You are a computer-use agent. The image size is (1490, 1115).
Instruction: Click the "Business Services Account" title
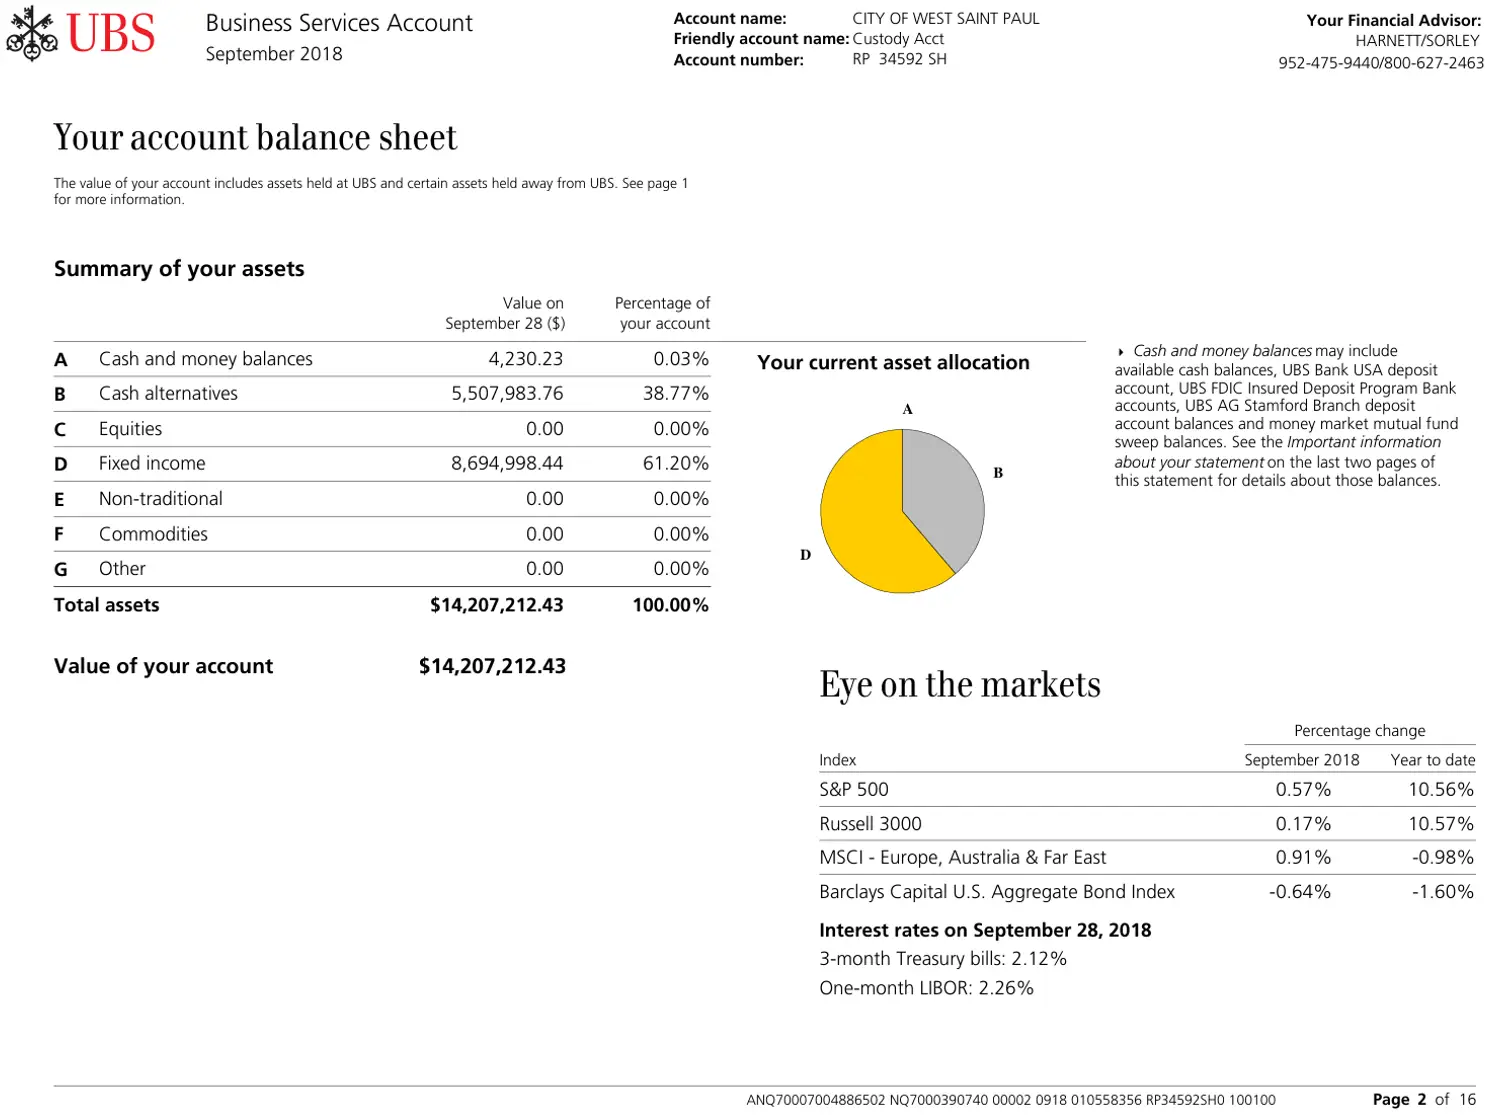339,23
